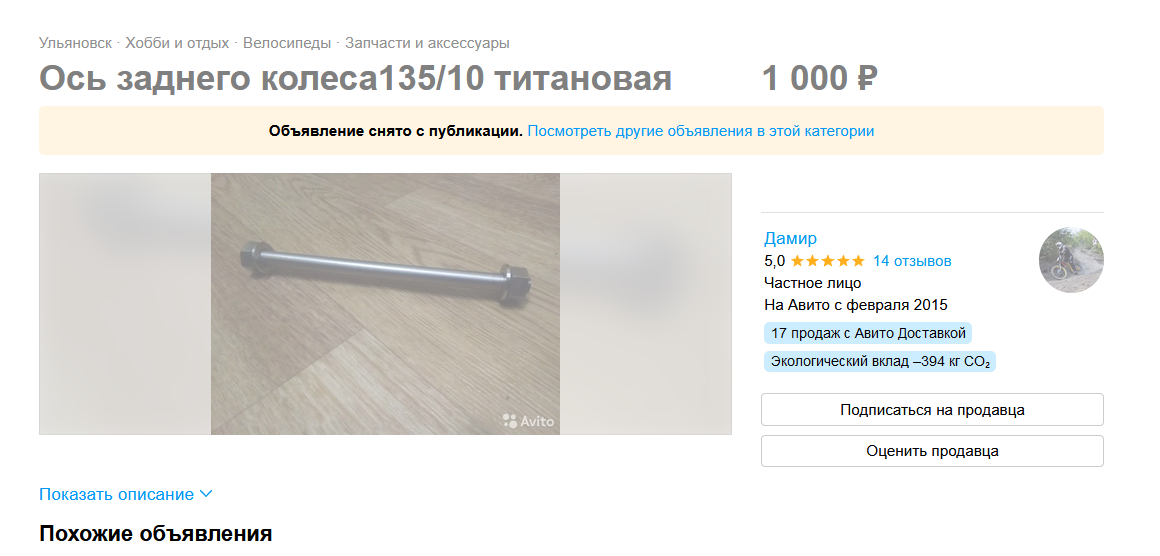The image size is (1160, 556).
Task: Open the 14 отзывов reviews link
Action: 912,261
